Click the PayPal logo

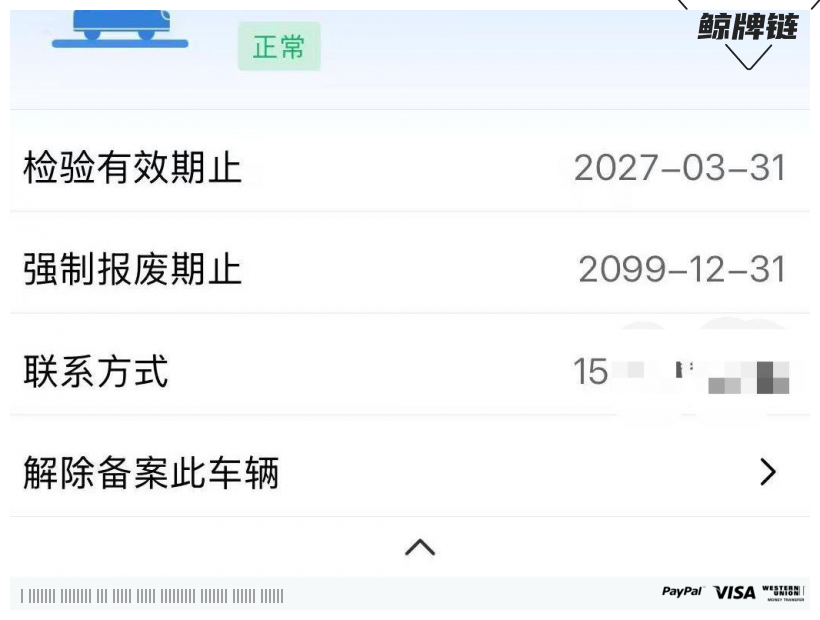(682, 592)
